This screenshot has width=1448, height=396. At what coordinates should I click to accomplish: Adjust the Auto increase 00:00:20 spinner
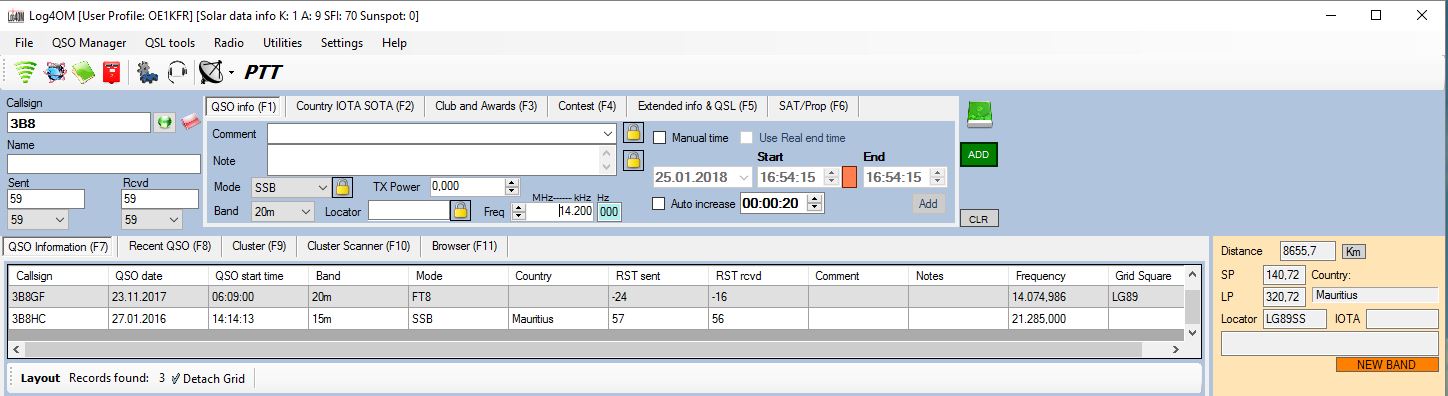pos(815,203)
